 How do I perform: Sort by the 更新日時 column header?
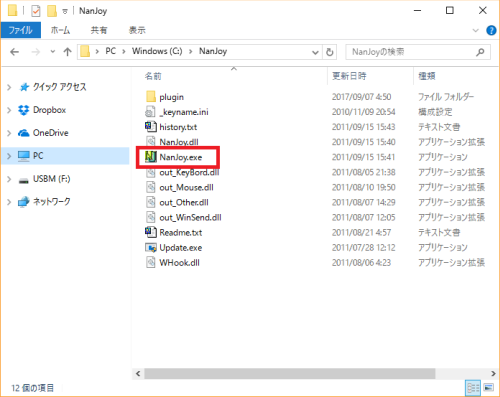pos(349,76)
